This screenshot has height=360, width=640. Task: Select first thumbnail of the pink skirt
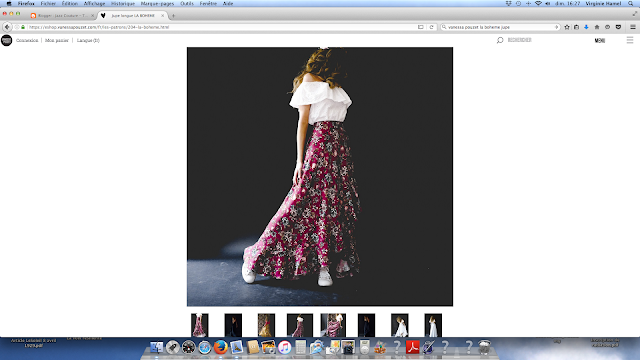pos(200,325)
